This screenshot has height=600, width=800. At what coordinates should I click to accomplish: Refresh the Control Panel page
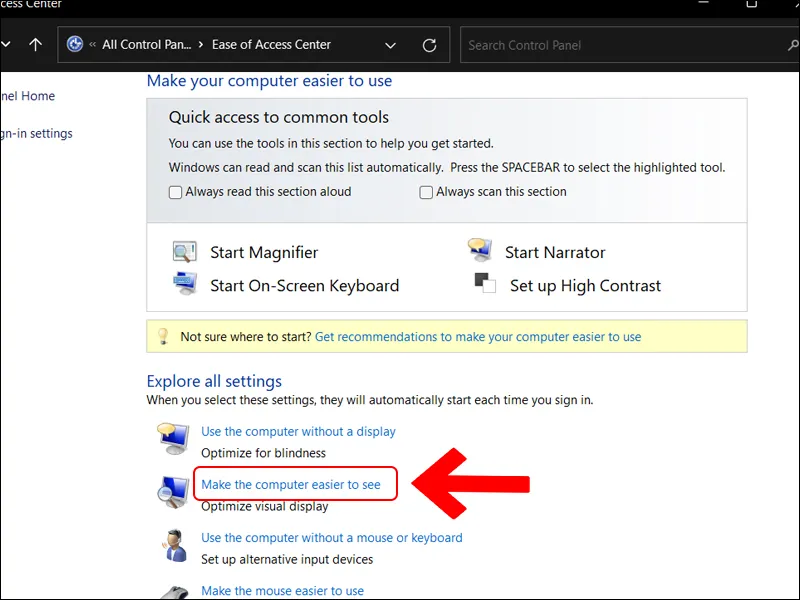pyautogui.click(x=430, y=45)
